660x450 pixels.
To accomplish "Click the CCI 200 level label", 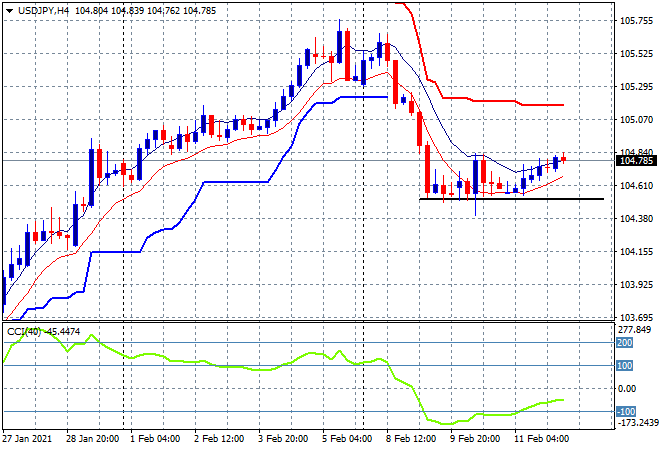I will click(x=625, y=343).
